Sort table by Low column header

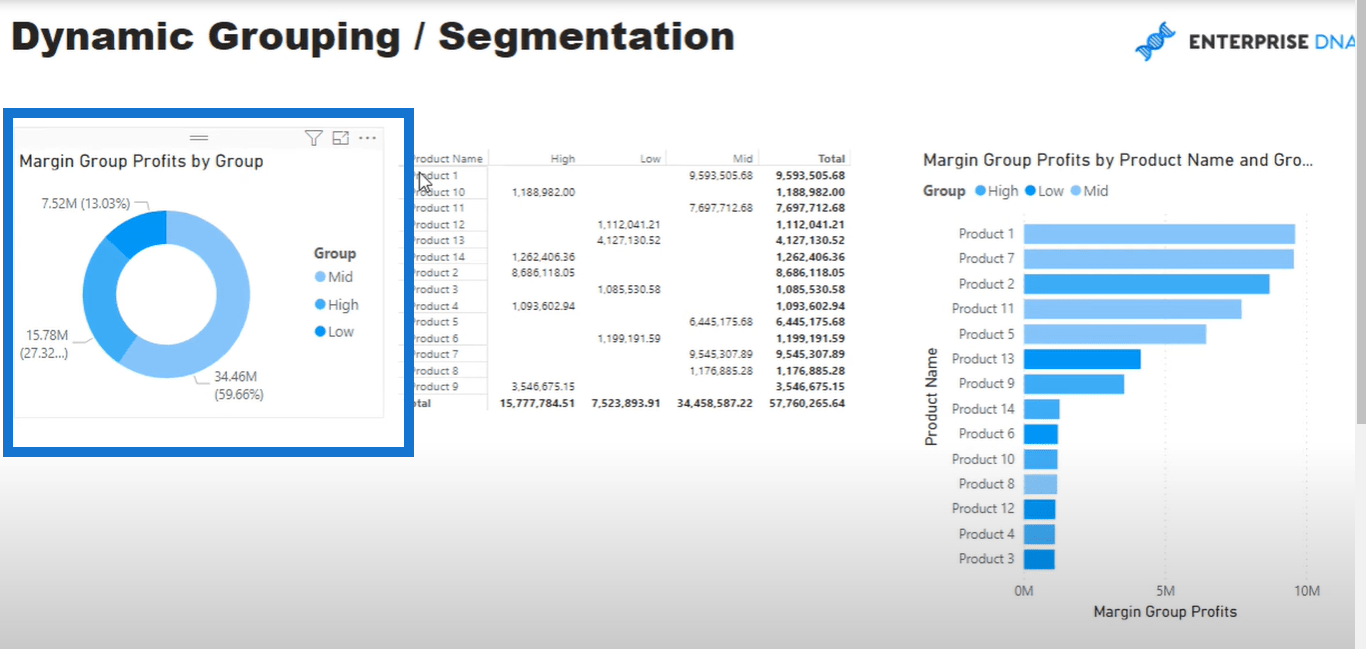tap(650, 158)
